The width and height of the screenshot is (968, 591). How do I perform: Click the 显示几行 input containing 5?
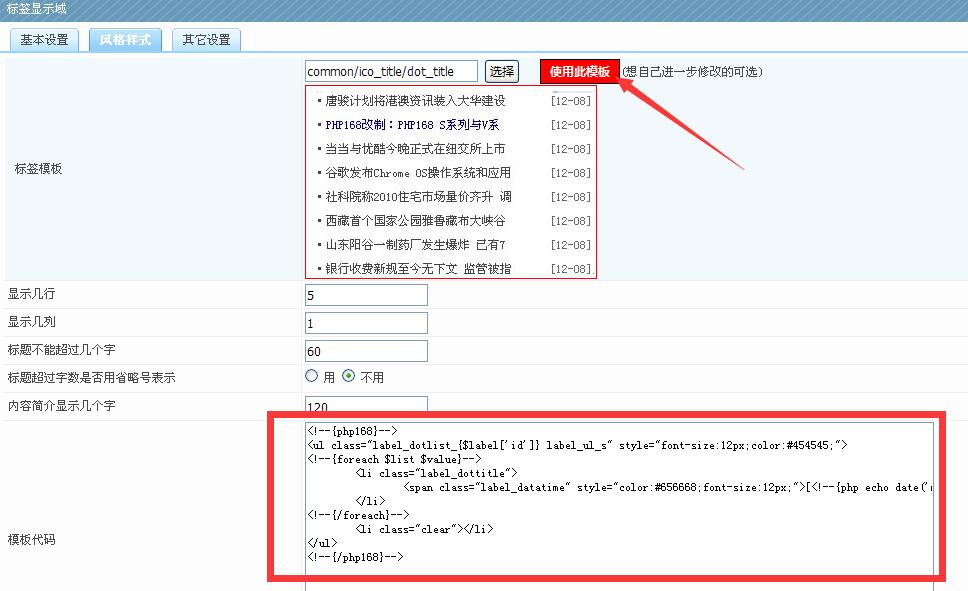coord(365,294)
